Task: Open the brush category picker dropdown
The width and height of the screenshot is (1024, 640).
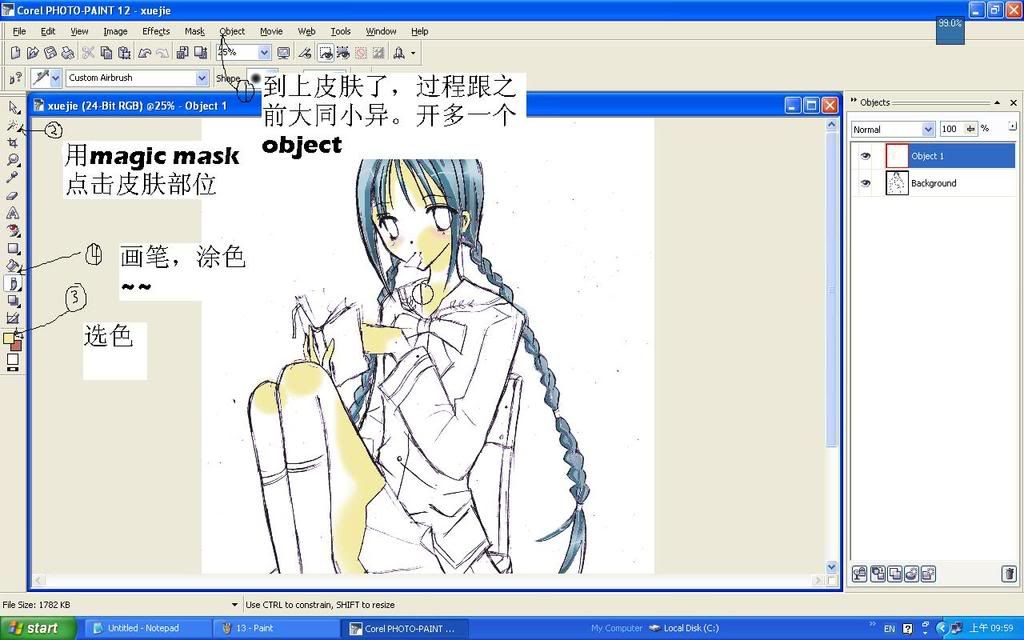Action: (56, 78)
